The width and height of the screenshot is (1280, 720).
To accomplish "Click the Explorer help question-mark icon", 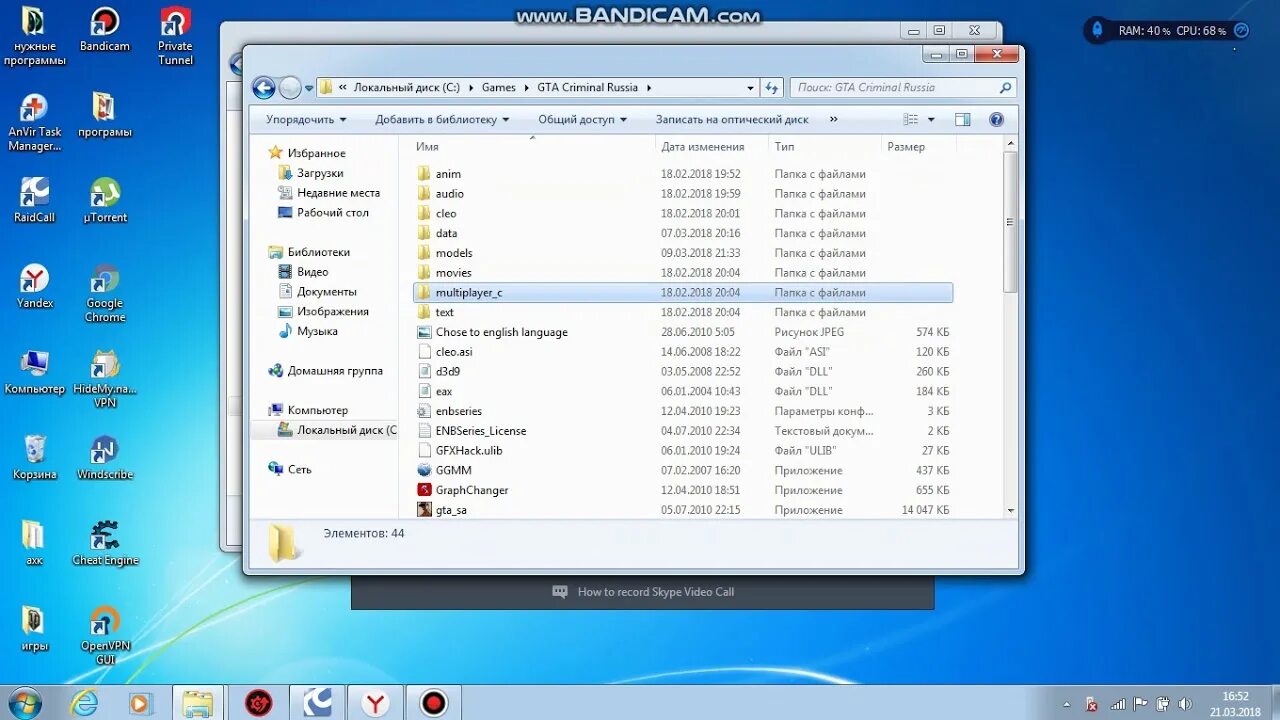I will tap(996, 119).
